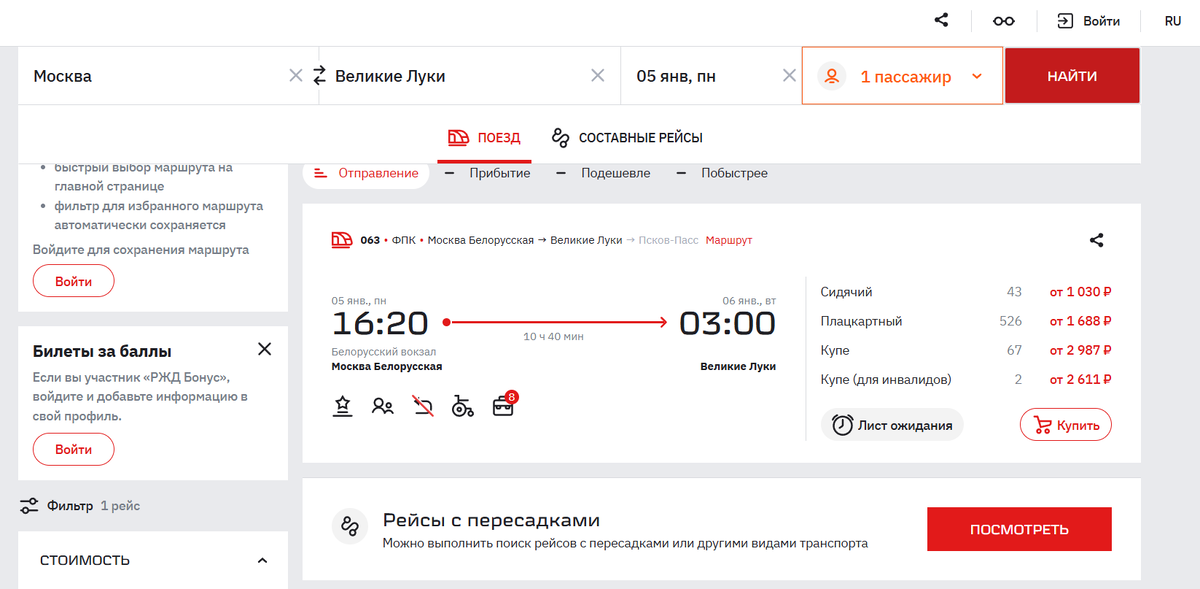This screenshot has height=589, width=1200.
Task: Expand the 1 пассажир dropdown
Action: 899,75
